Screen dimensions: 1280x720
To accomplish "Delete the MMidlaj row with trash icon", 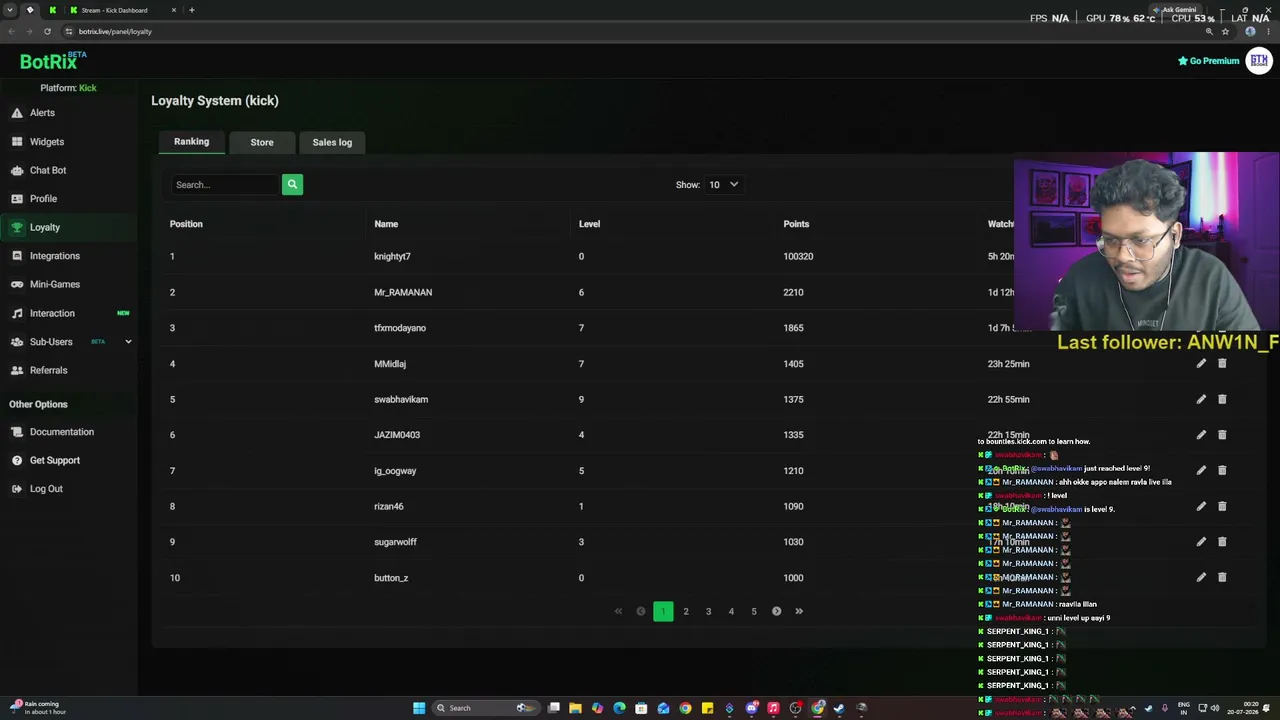I will [1222, 364].
